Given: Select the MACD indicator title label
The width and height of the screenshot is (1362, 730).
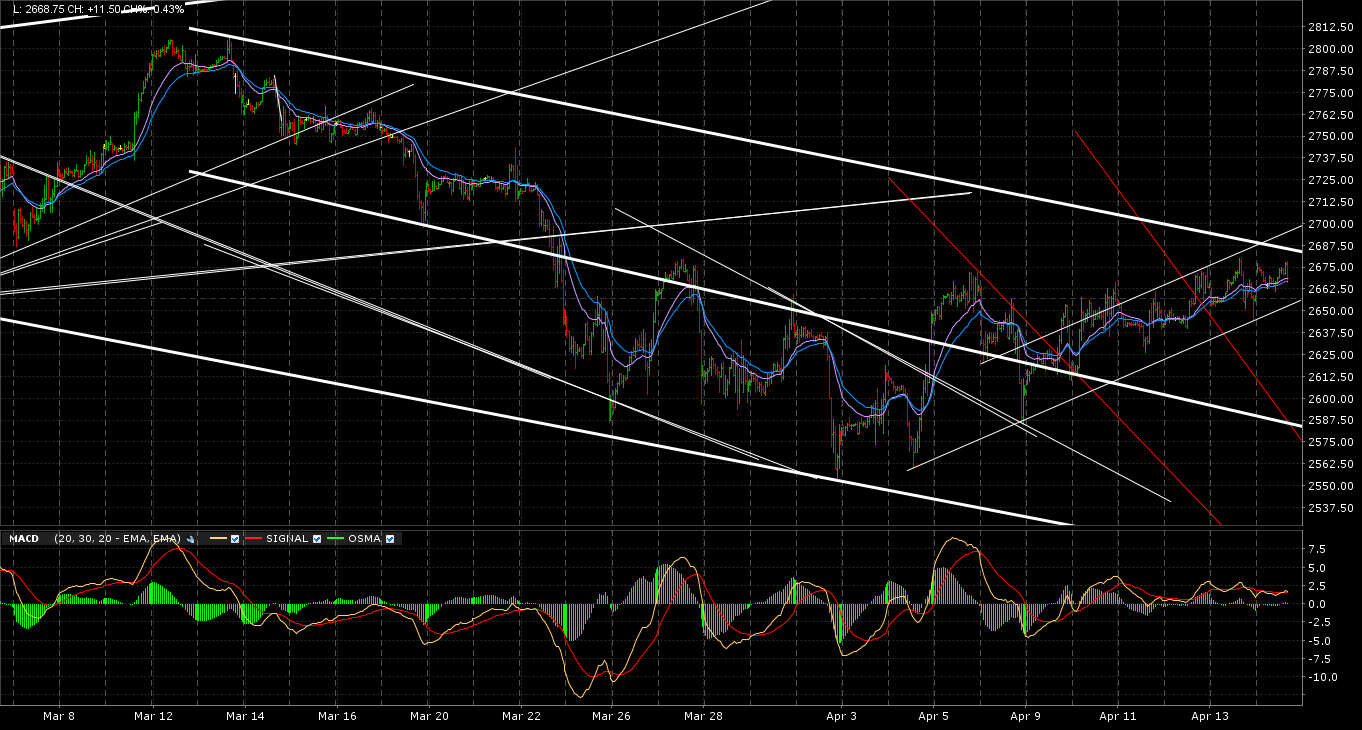Looking at the screenshot, I should [x=24, y=539].
